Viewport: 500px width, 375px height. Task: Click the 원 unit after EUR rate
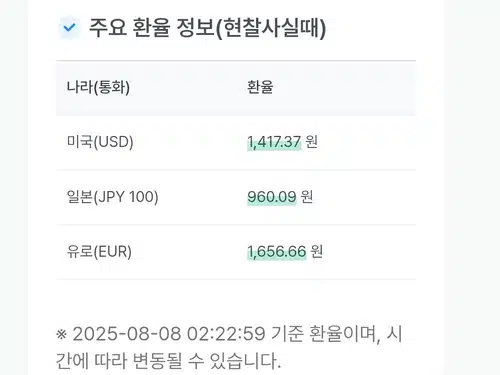click(316, 251)
